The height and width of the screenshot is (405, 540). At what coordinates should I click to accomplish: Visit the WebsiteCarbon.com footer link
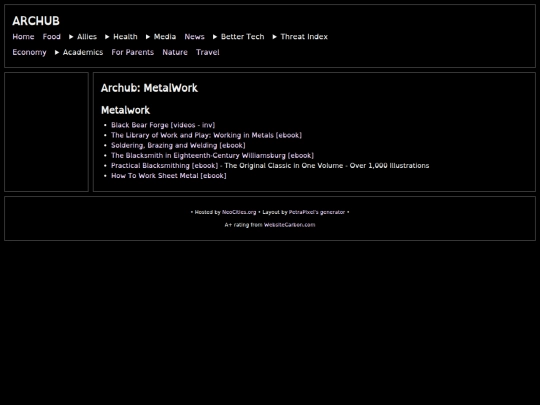pyautogui.click(x=290, y=225)
